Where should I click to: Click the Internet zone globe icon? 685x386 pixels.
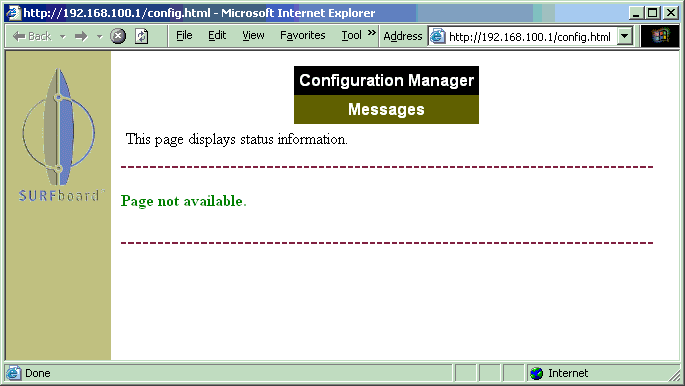click(536, 373)
